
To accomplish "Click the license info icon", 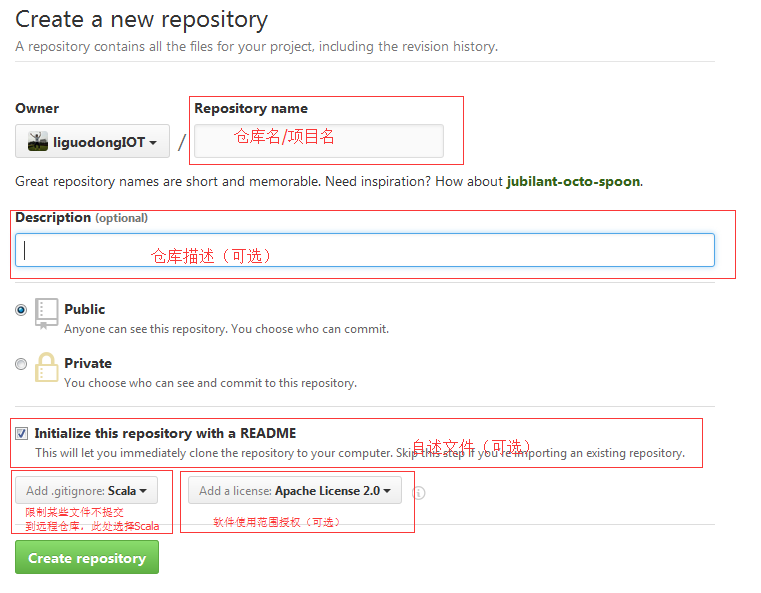I will click(418, 493).
